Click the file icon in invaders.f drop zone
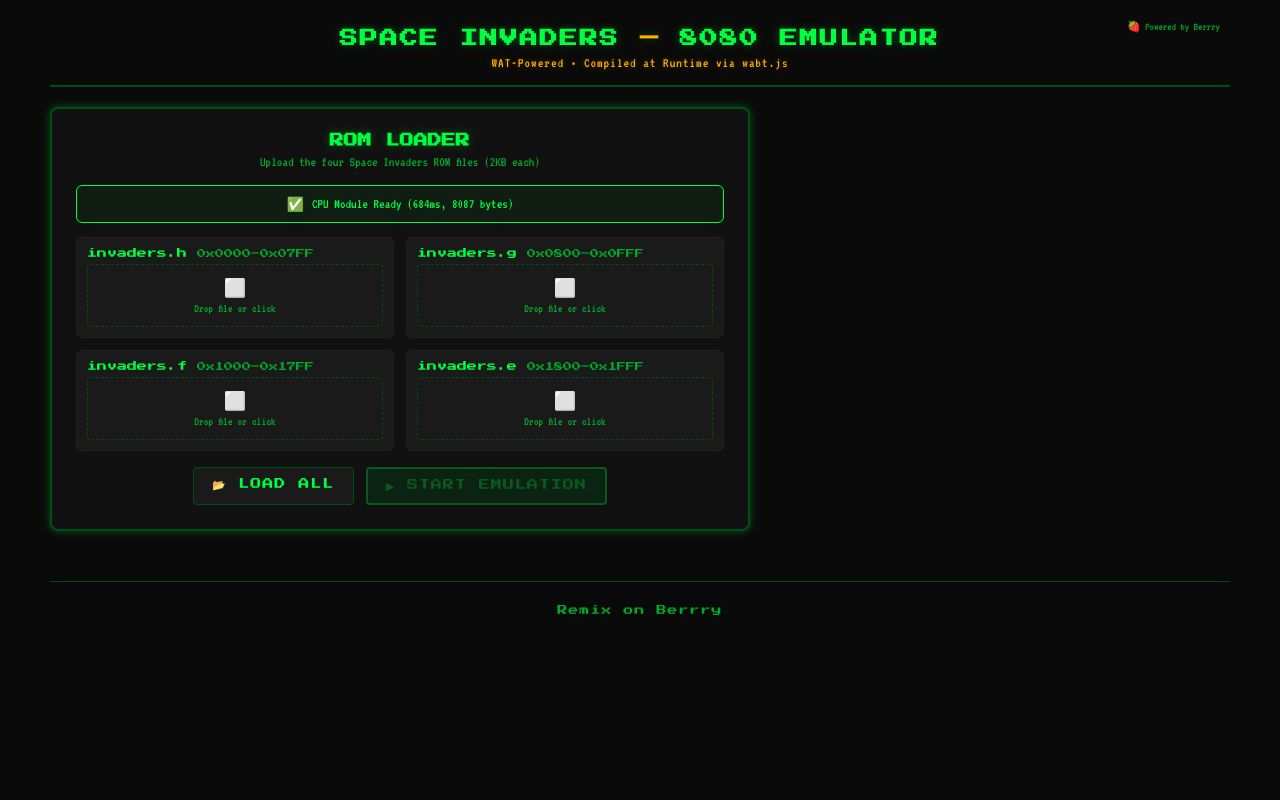 (x=235, y=400)
